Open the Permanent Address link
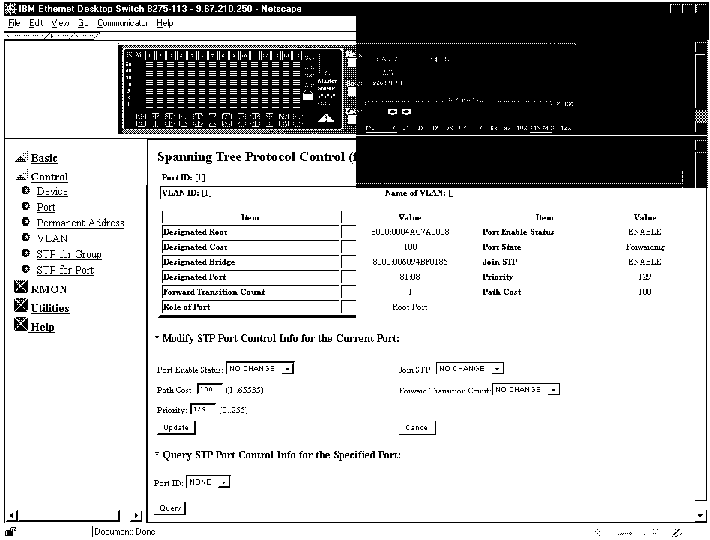710x540 pixels. pyautogui.click(x=80, y=223)
